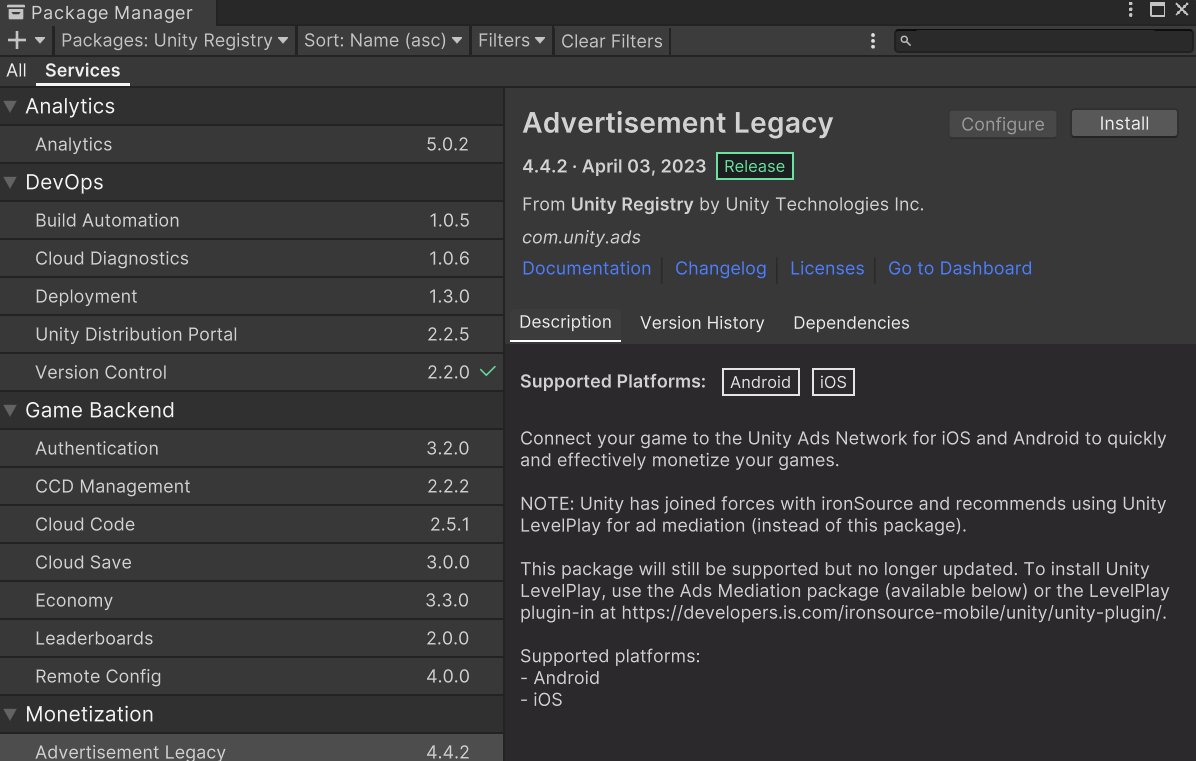Collapse the DevOps category
Viewport: 1196px width, 761px height.
[x=11, y=182]
